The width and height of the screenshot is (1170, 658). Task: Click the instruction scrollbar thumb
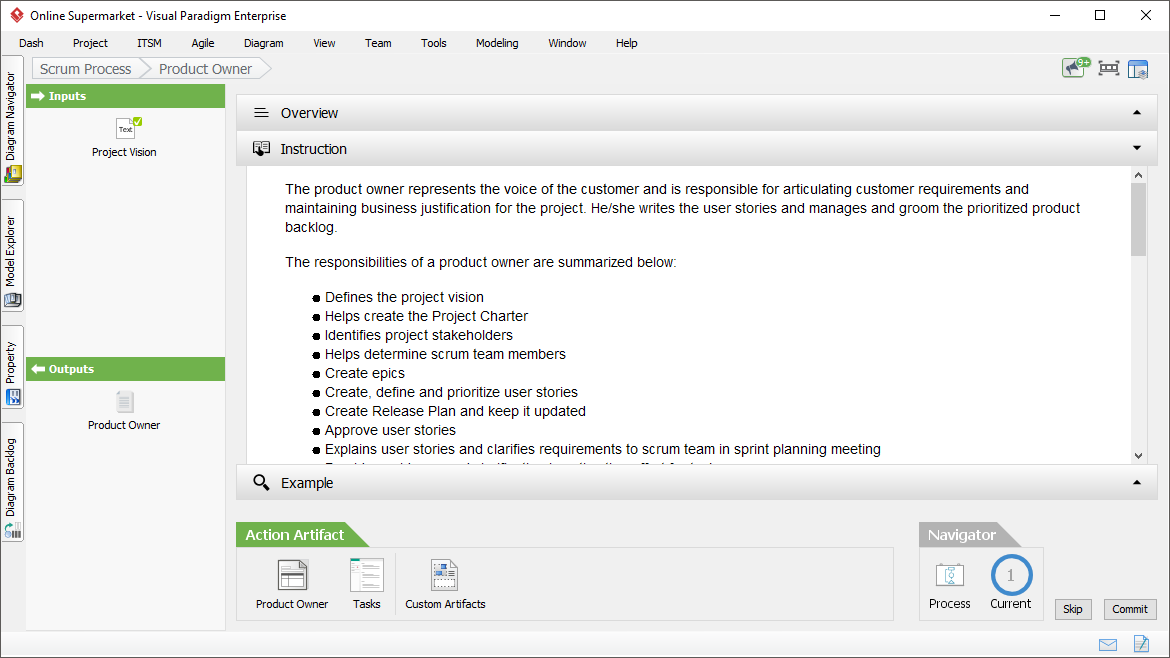coord(1138,219)
